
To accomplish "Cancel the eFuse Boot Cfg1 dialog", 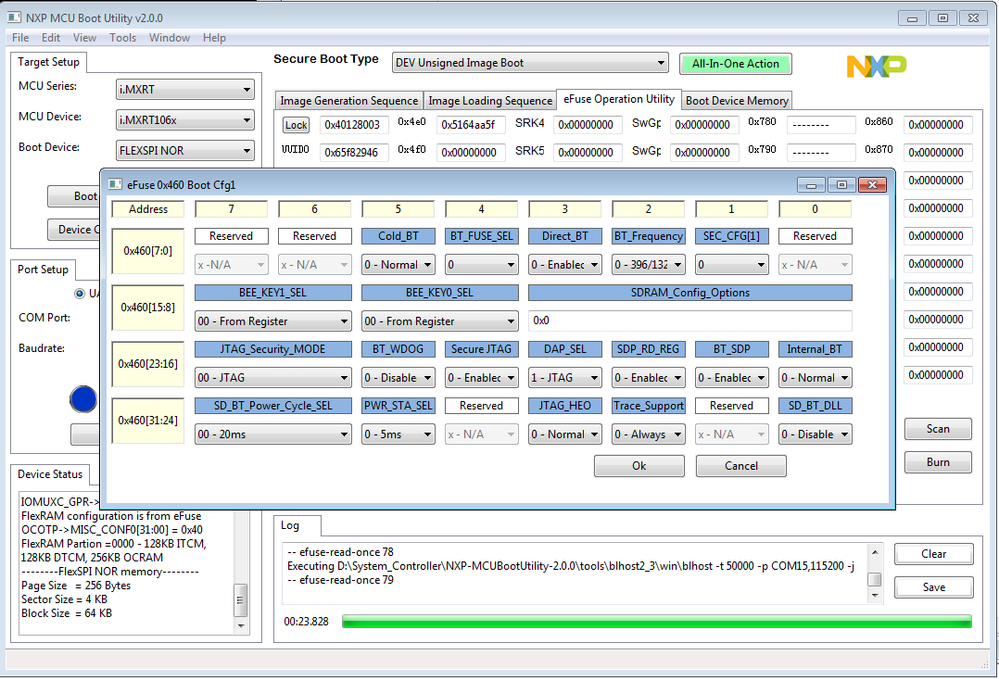I will point(741,466).
